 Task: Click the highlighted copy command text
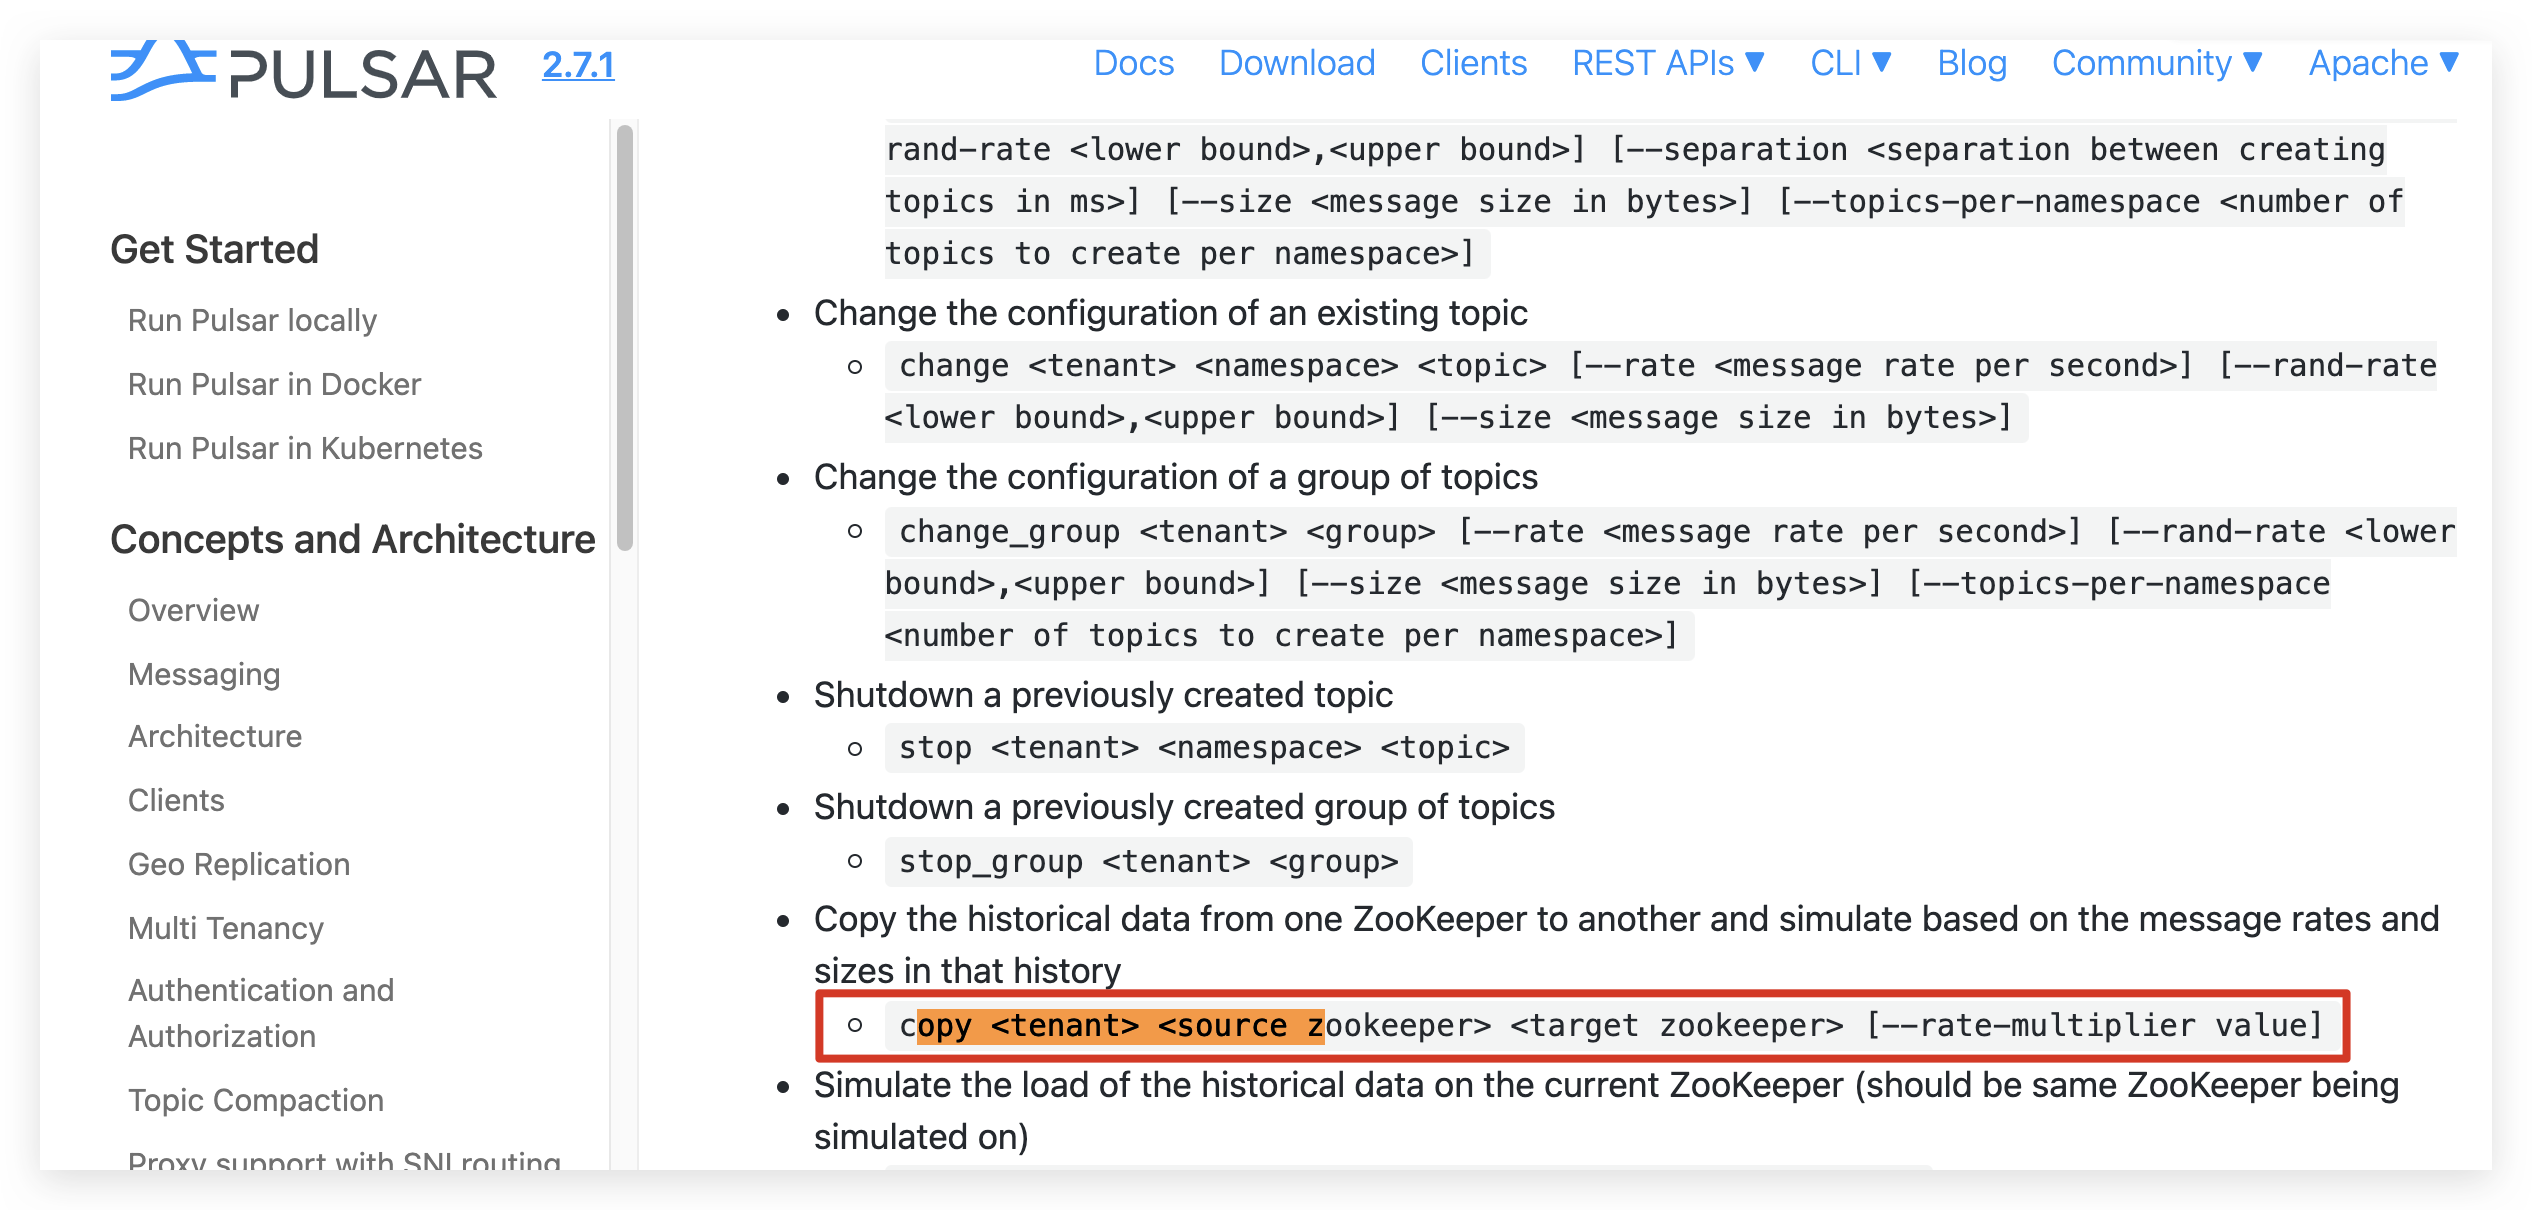pyautogui.click(x=1120, y=1026)
